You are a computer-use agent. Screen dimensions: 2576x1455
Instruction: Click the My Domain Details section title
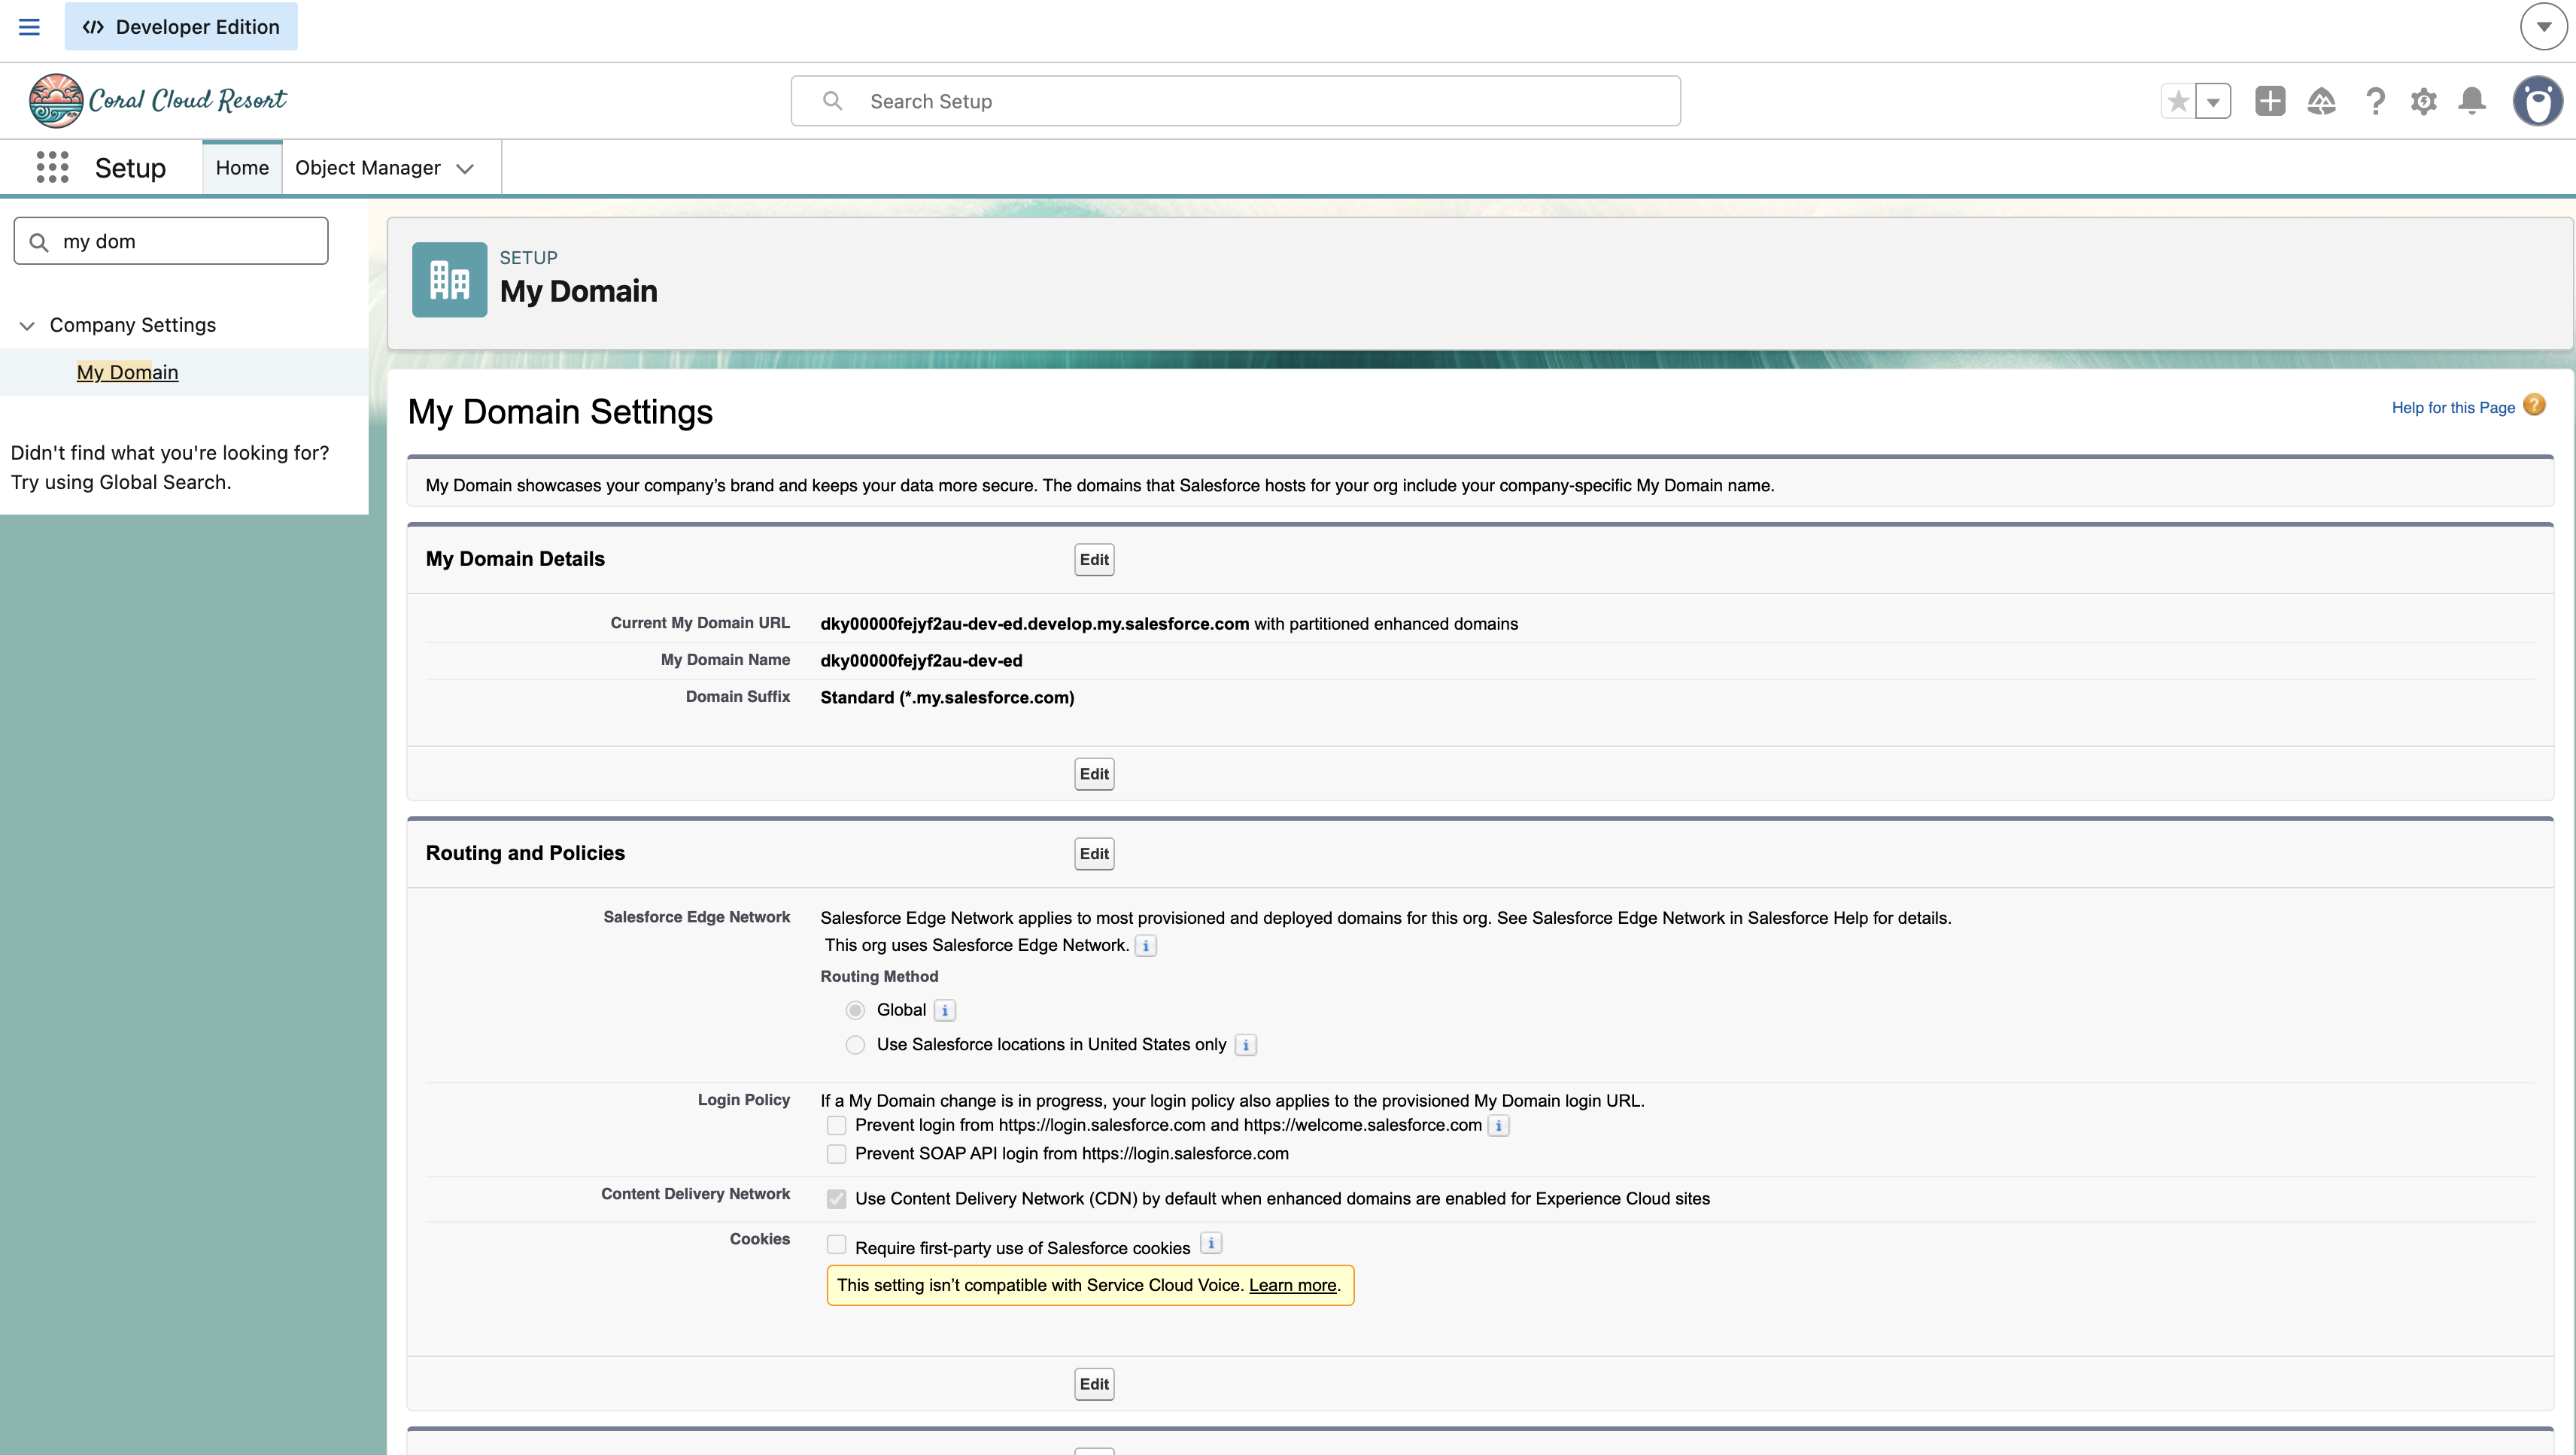click(x=515, y=559)
